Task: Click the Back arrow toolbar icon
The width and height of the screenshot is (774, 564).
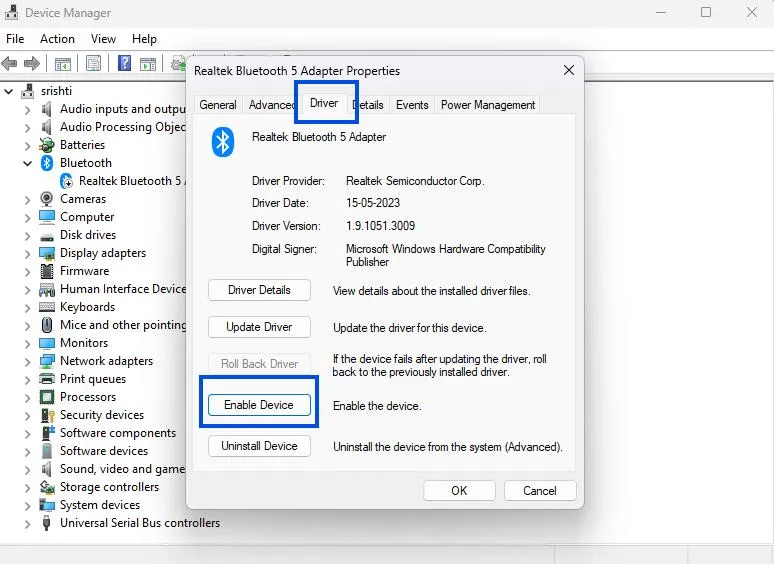Action: pos(9,63)
